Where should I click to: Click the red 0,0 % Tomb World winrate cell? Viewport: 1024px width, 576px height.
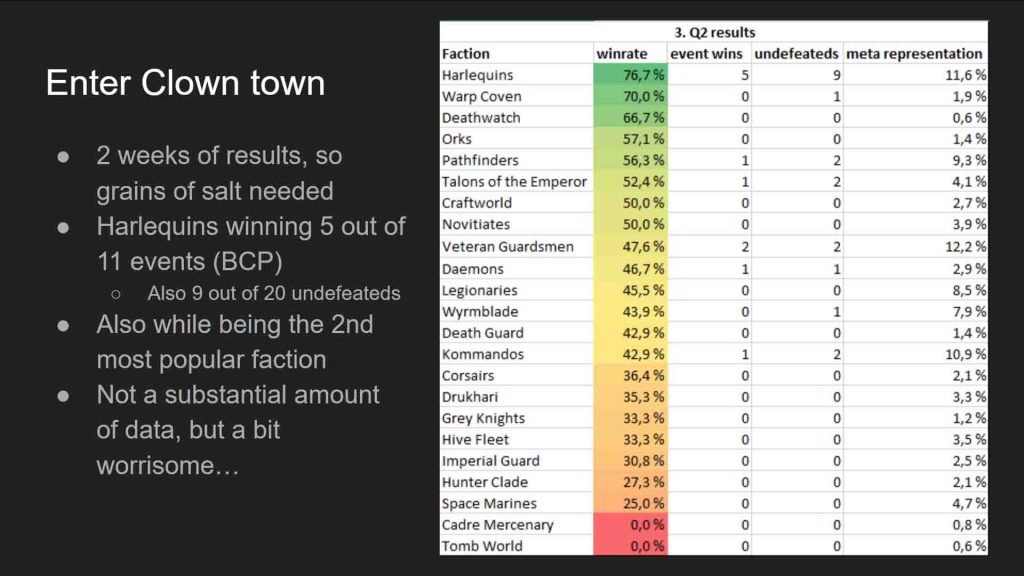(630, 546)
